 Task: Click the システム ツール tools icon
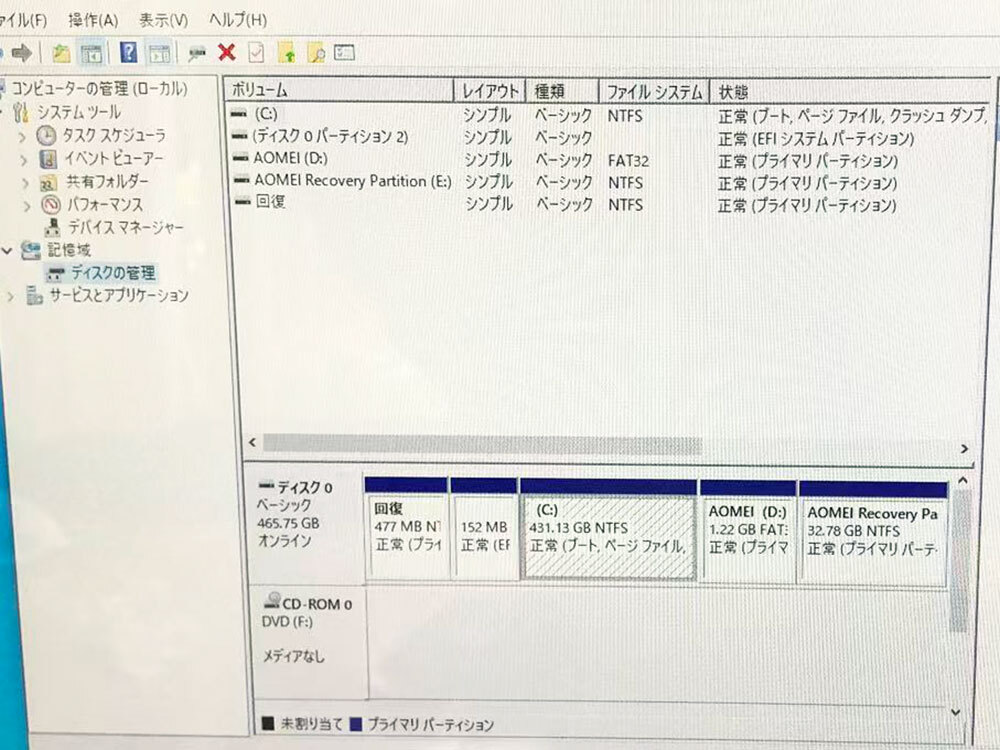[21, 112]
